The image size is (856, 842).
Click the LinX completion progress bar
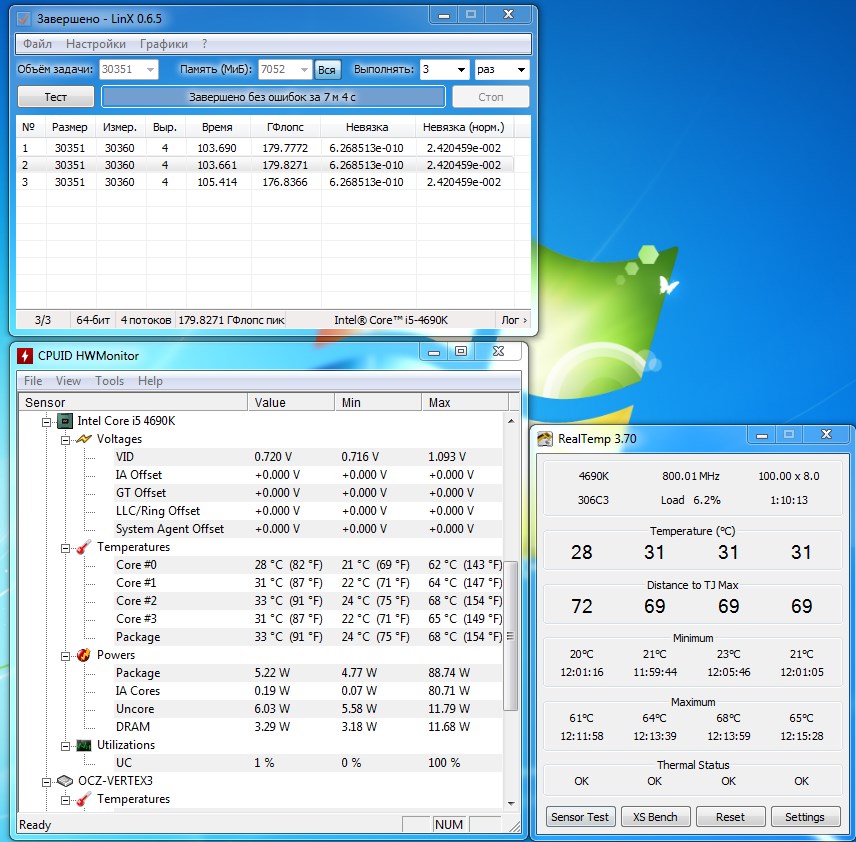pyautogui.click(x=273, y=97)
